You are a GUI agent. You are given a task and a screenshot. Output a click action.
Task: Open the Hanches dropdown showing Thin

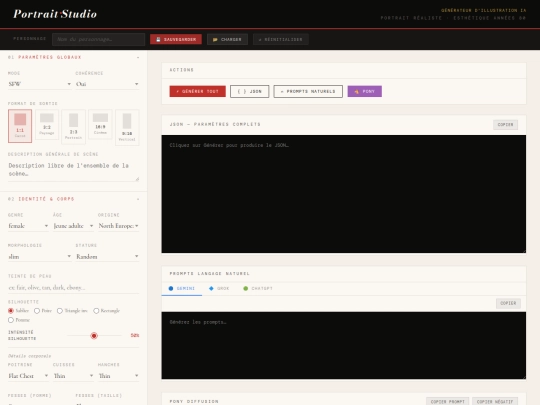click(x=118, y=376)
